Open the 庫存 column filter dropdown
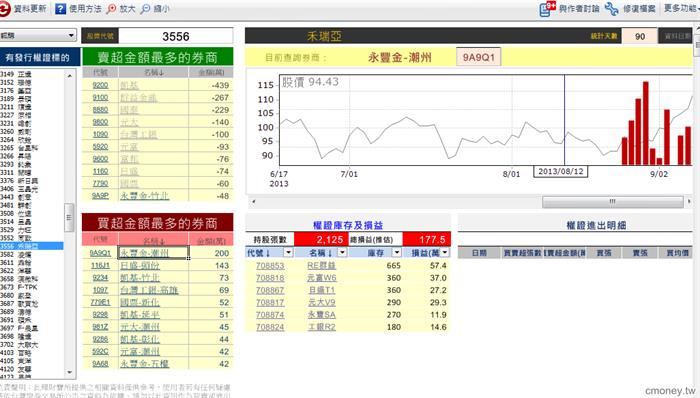 [x=396, y=253]
